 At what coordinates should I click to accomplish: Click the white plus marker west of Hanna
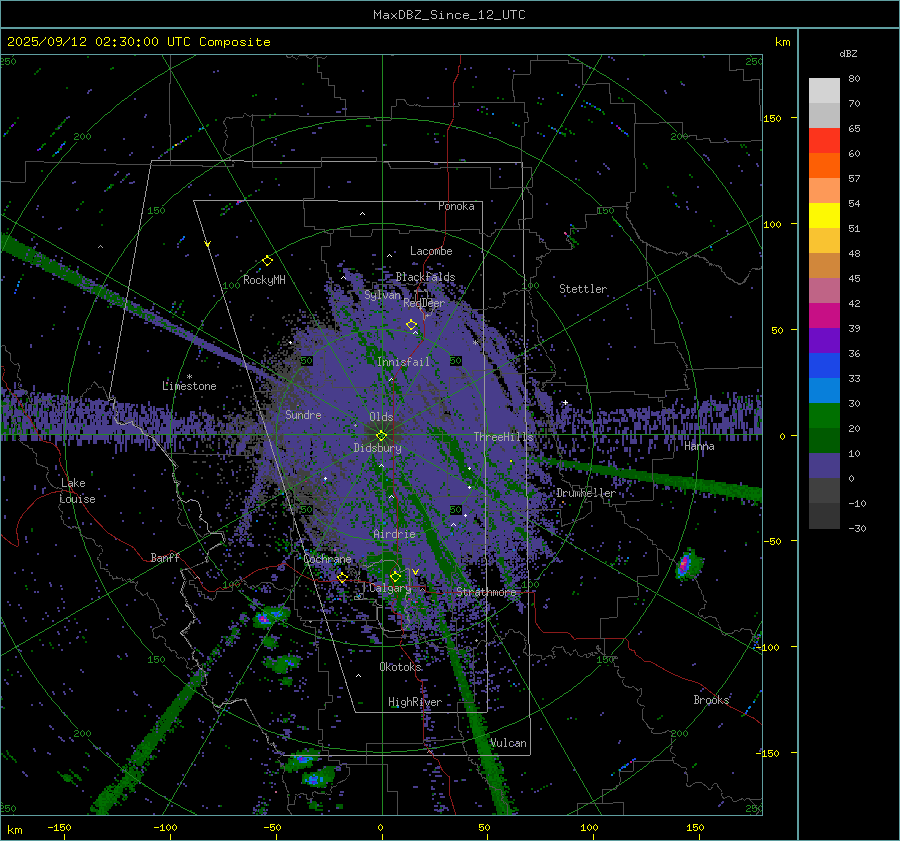click(x=565, y=402)
